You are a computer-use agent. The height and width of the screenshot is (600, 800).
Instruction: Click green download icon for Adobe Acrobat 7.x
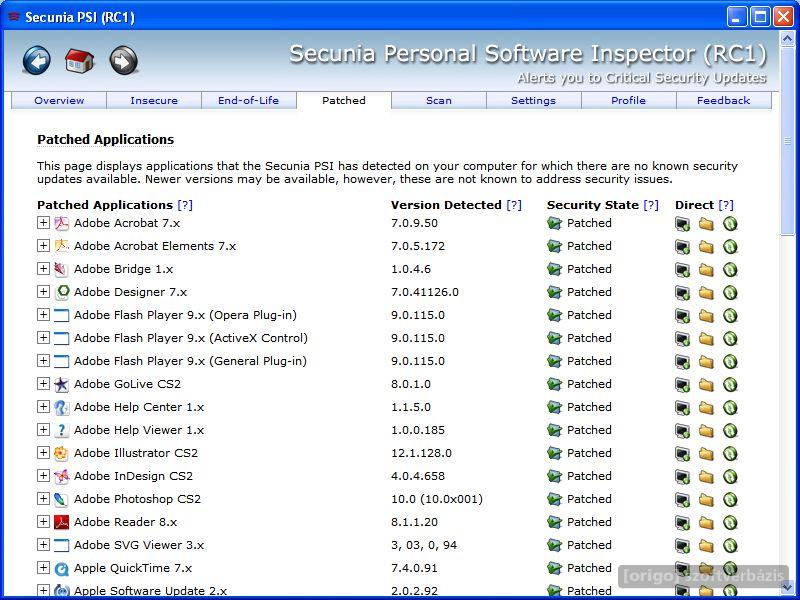tap(730, 223)
